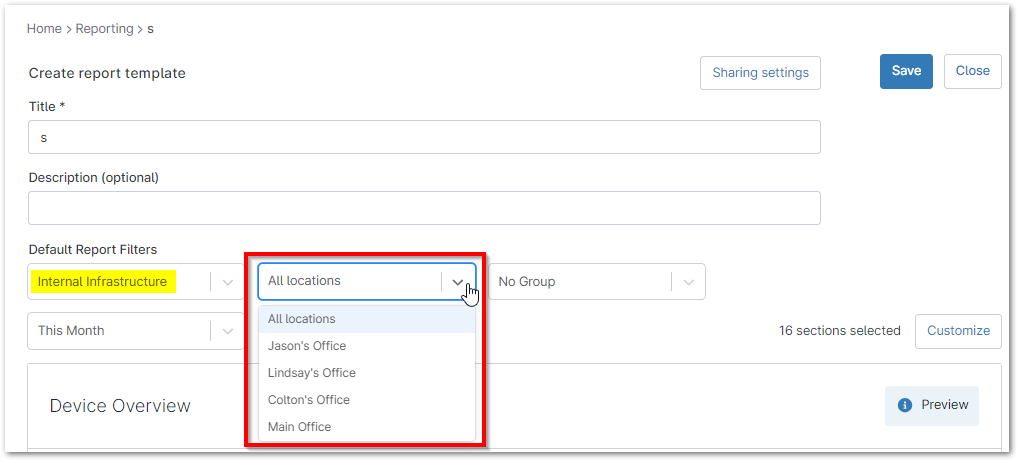Focus the Description optional field
Viewport: 1018px width, 461px height.
[424, 208]
